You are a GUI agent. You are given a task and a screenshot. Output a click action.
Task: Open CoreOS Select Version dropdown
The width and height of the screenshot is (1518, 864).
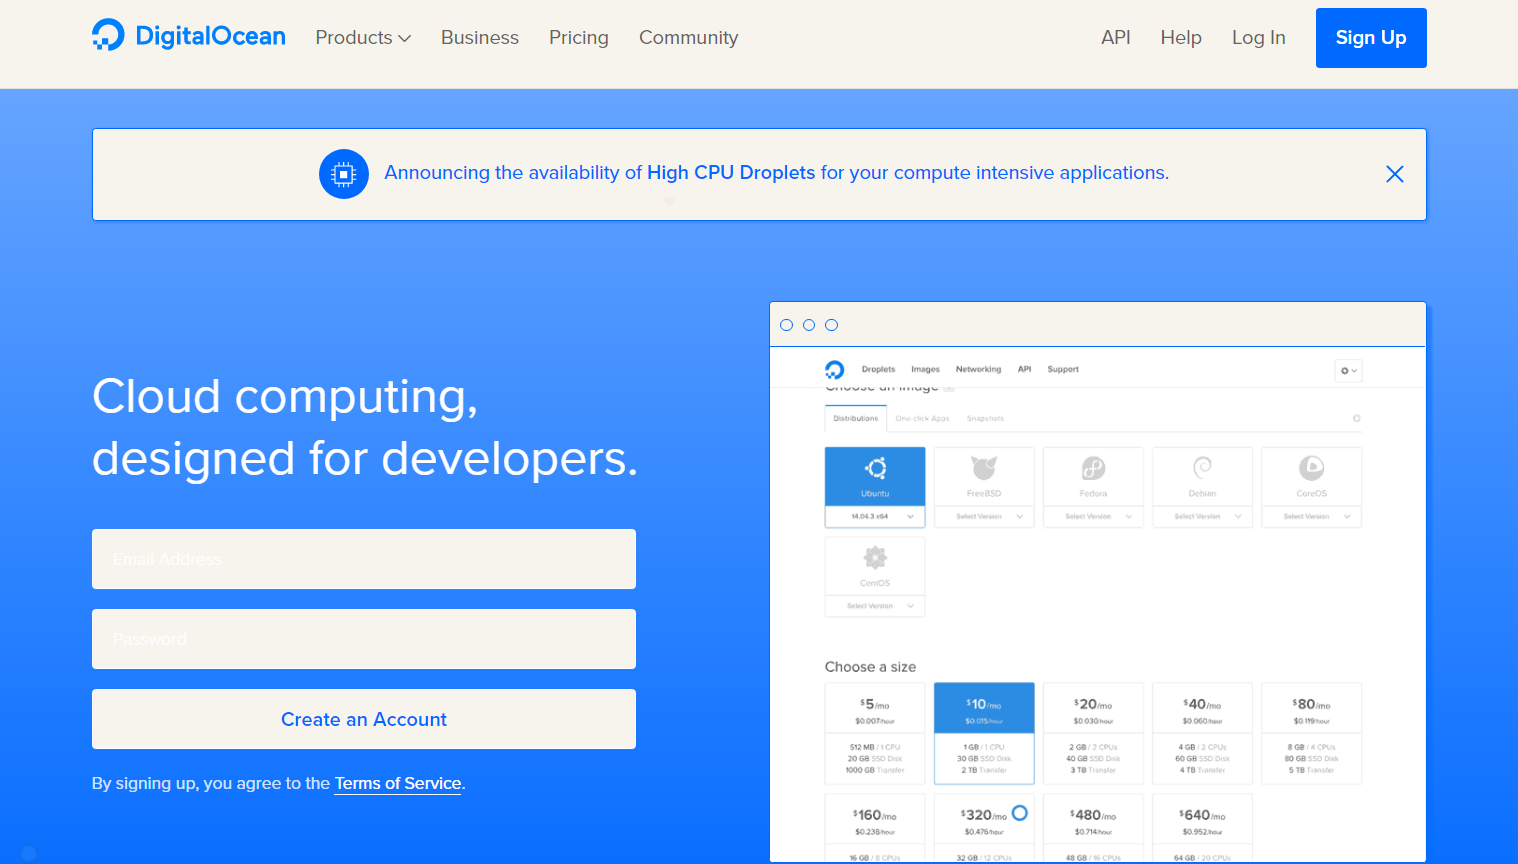point(1312,516)
